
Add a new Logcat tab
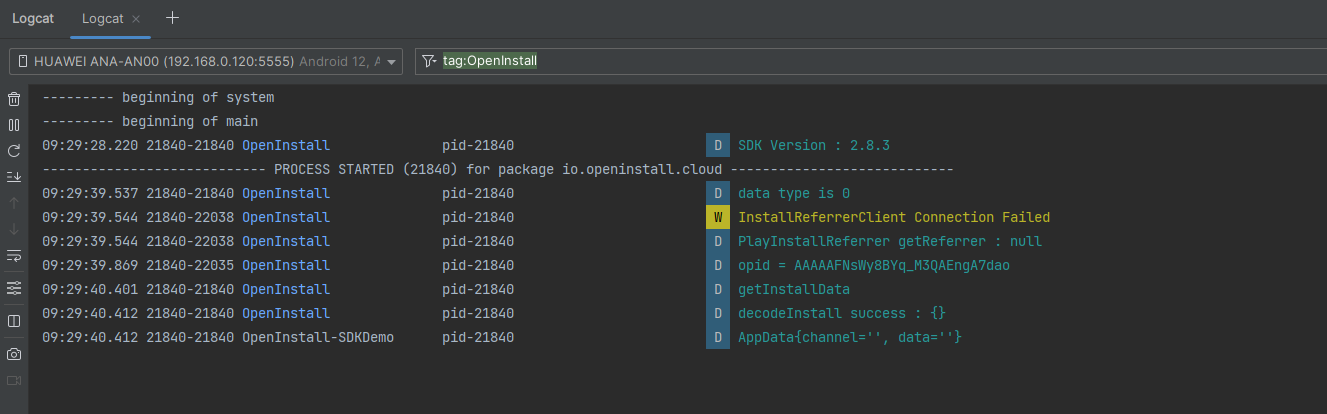pyautogui.click(x=172, y=18)
